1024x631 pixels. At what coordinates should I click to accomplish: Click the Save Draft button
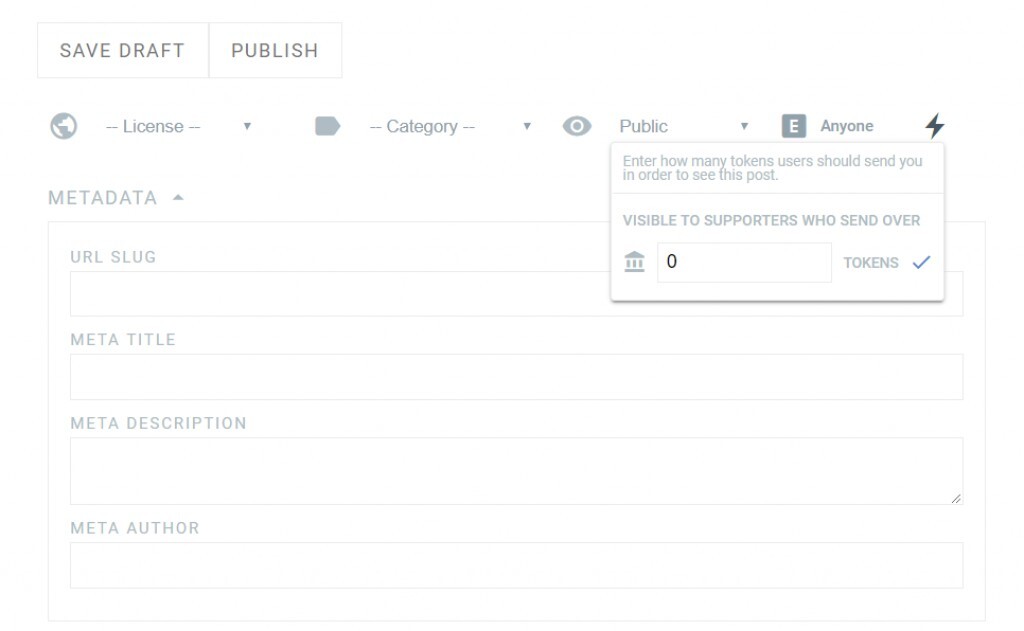122,50
